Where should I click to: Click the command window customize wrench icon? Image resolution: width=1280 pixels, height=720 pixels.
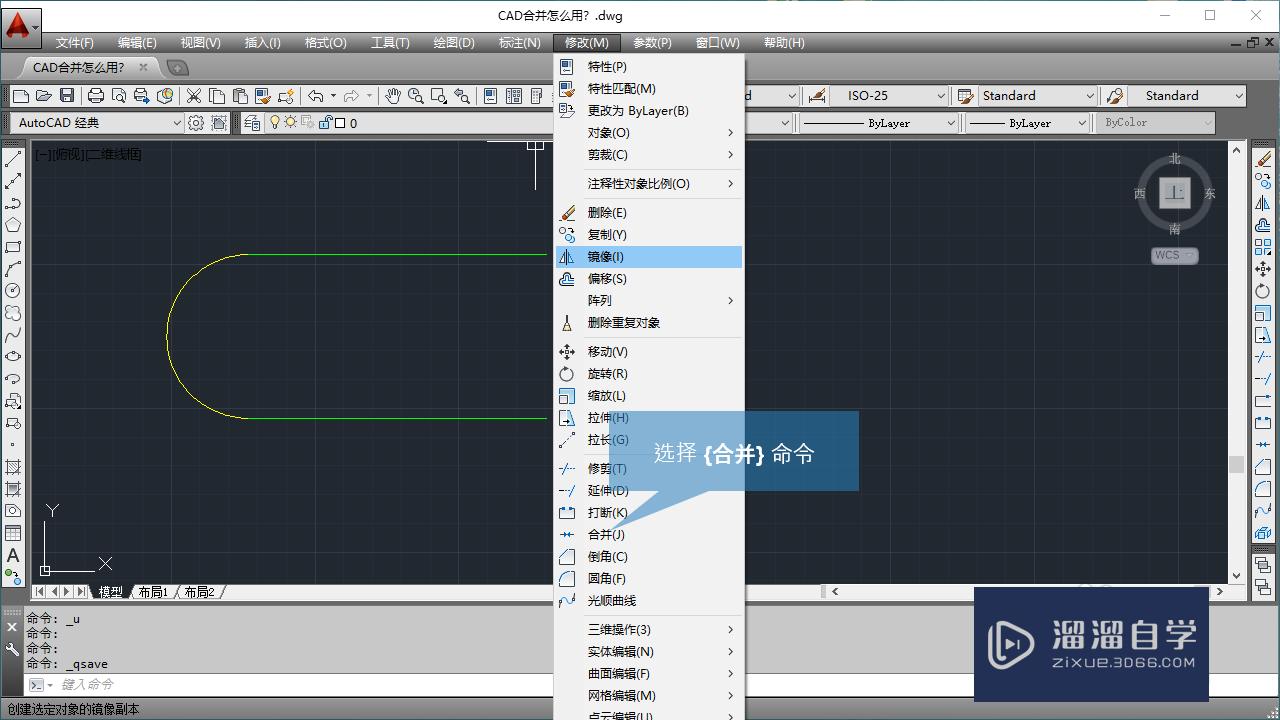(12, 649)
